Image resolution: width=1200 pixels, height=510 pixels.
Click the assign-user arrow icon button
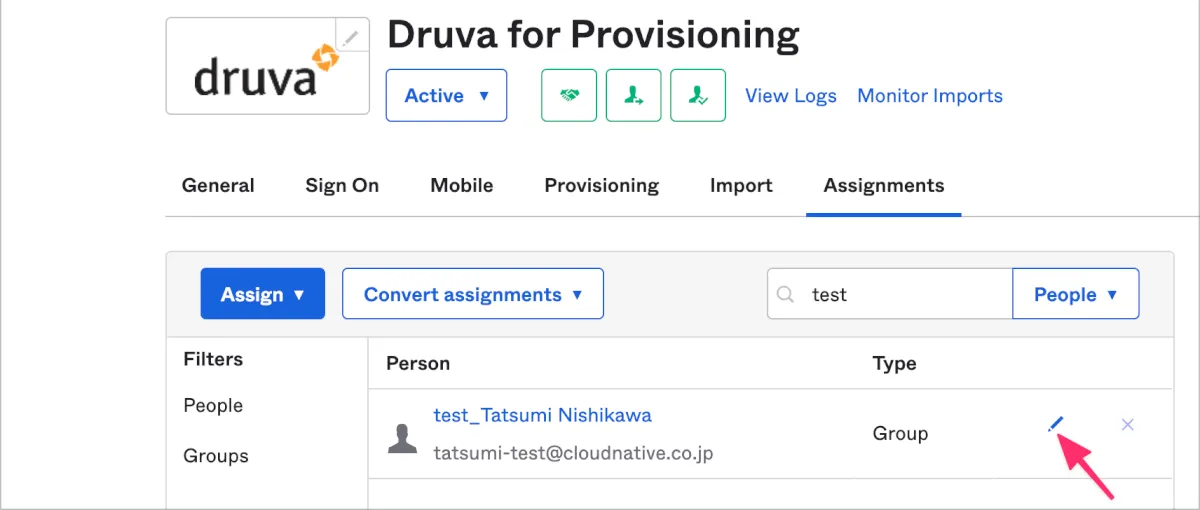click(x=633, y=96)
